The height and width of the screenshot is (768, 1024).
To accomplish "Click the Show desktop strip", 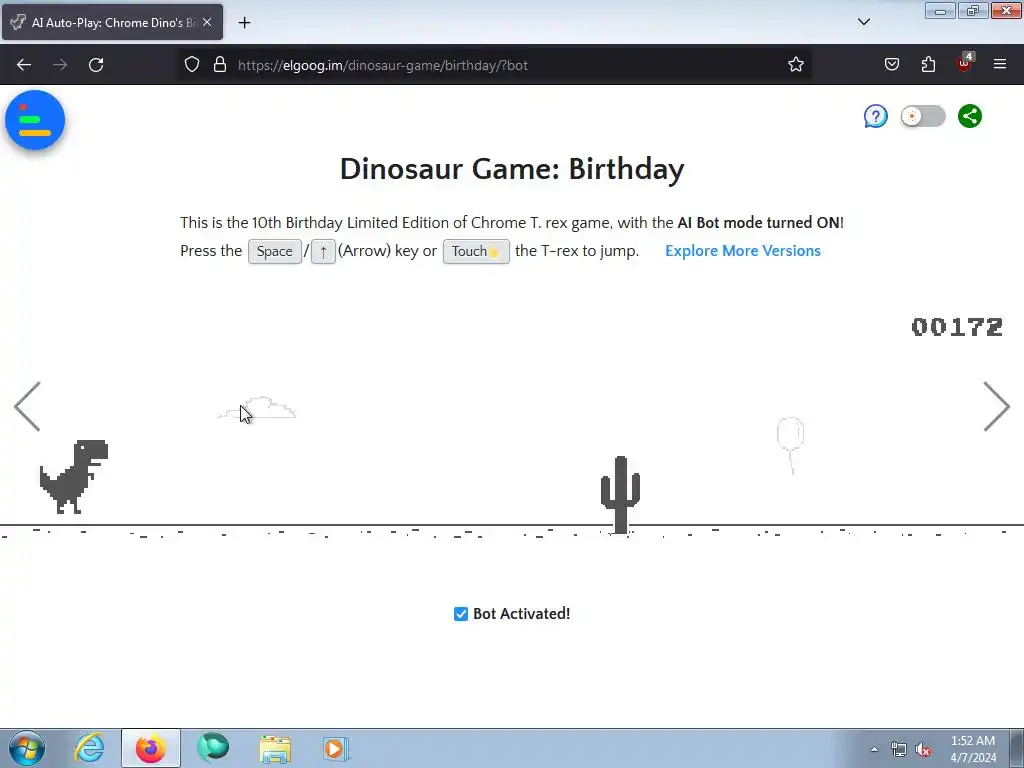I will [1017, 748].
